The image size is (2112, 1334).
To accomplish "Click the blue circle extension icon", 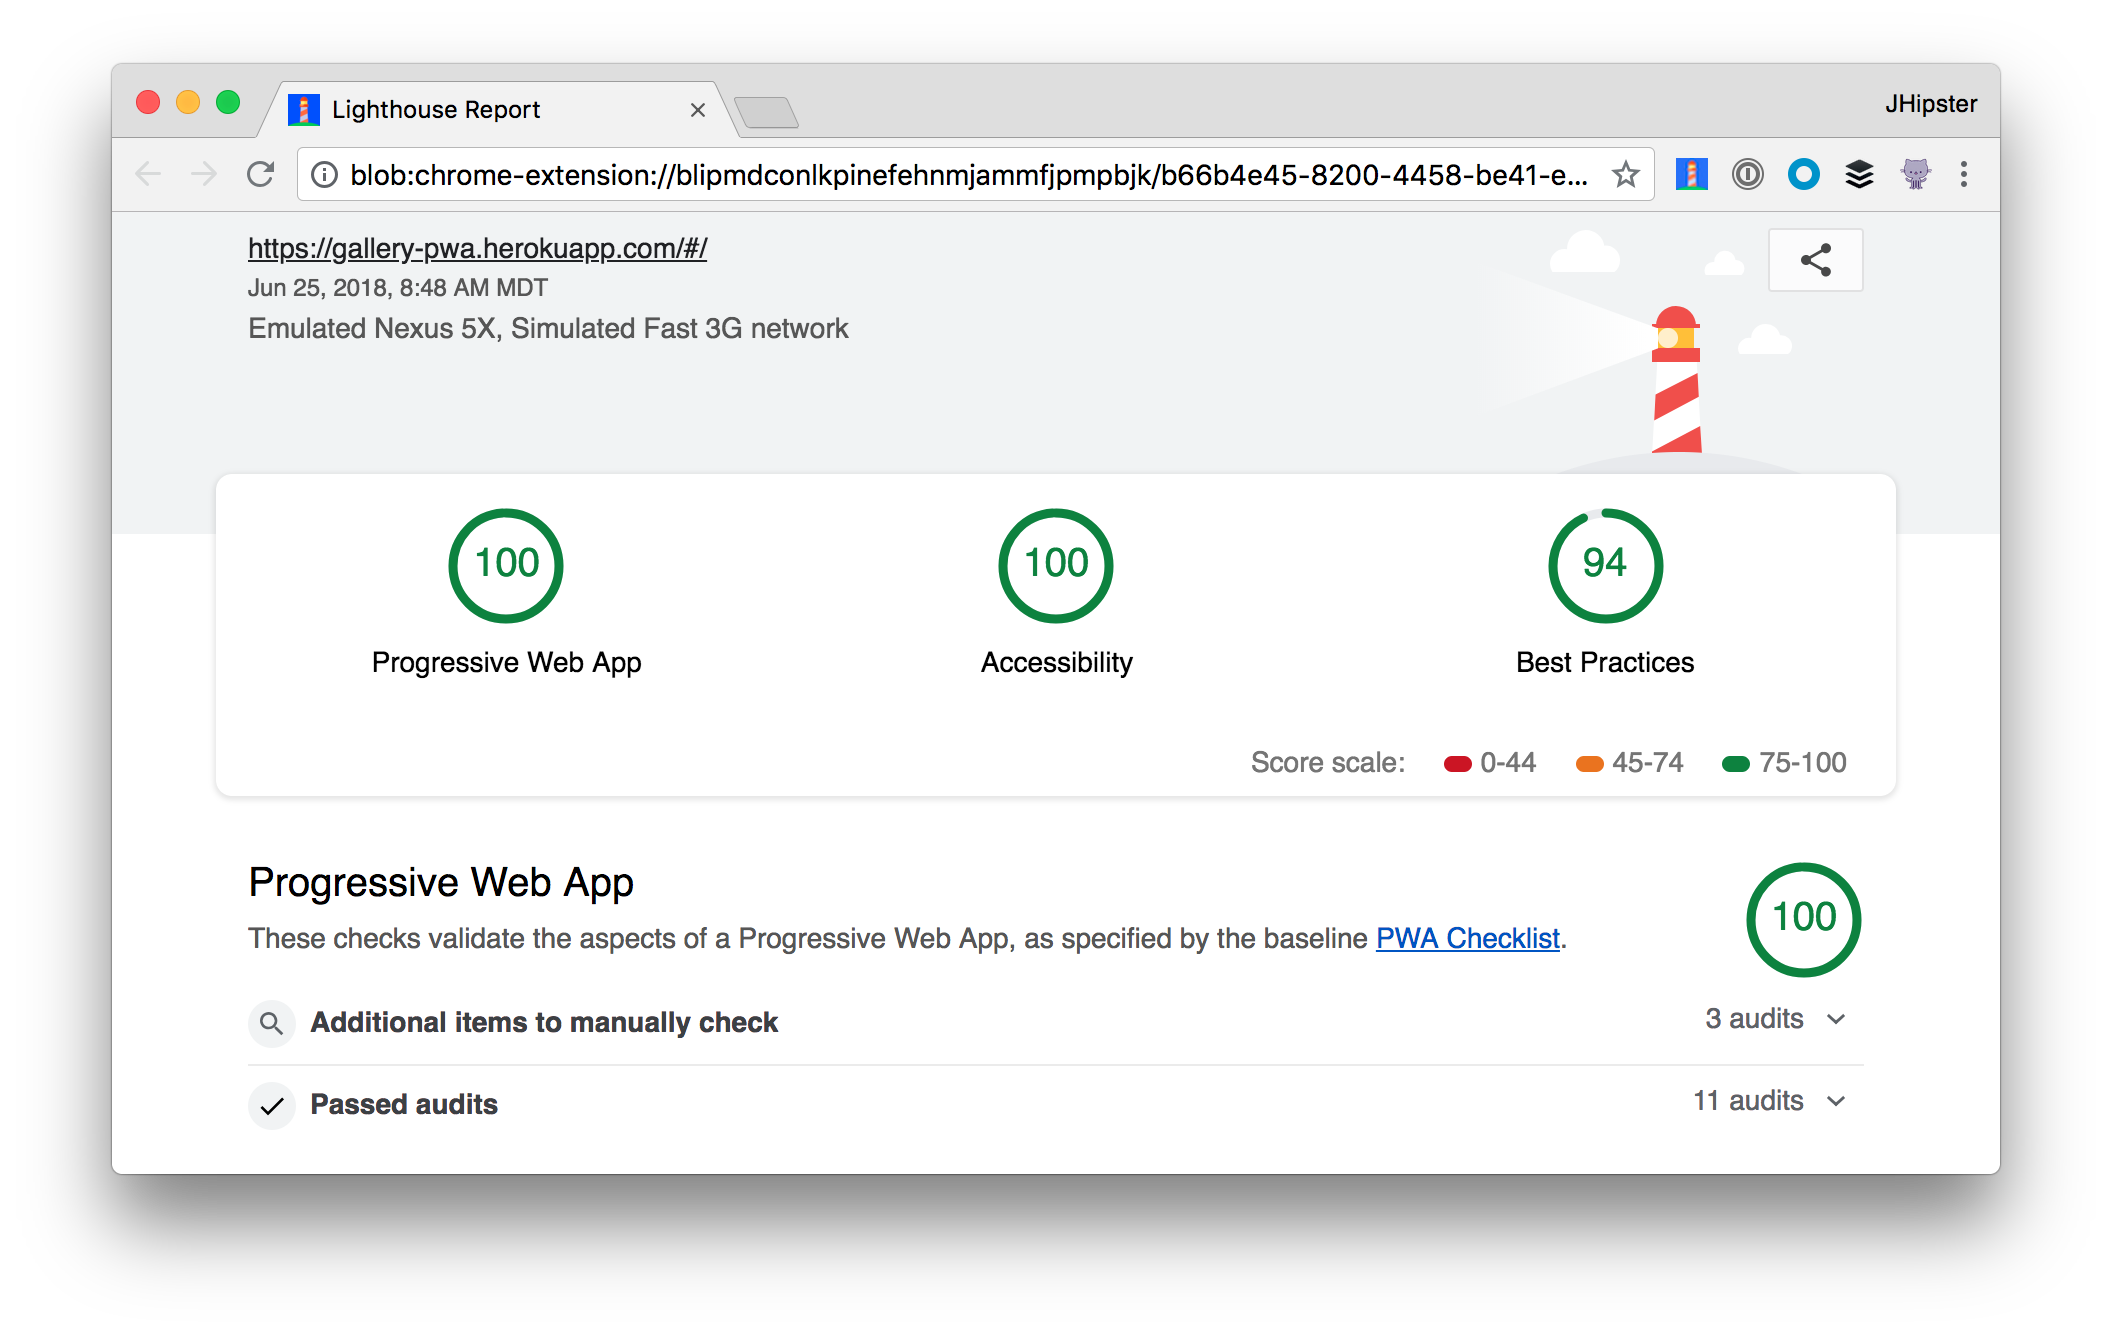I will coord(1803,175).
